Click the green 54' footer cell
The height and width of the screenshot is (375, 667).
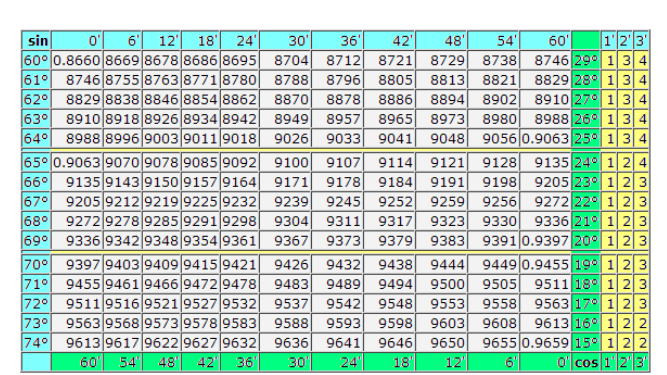[123, 362]
